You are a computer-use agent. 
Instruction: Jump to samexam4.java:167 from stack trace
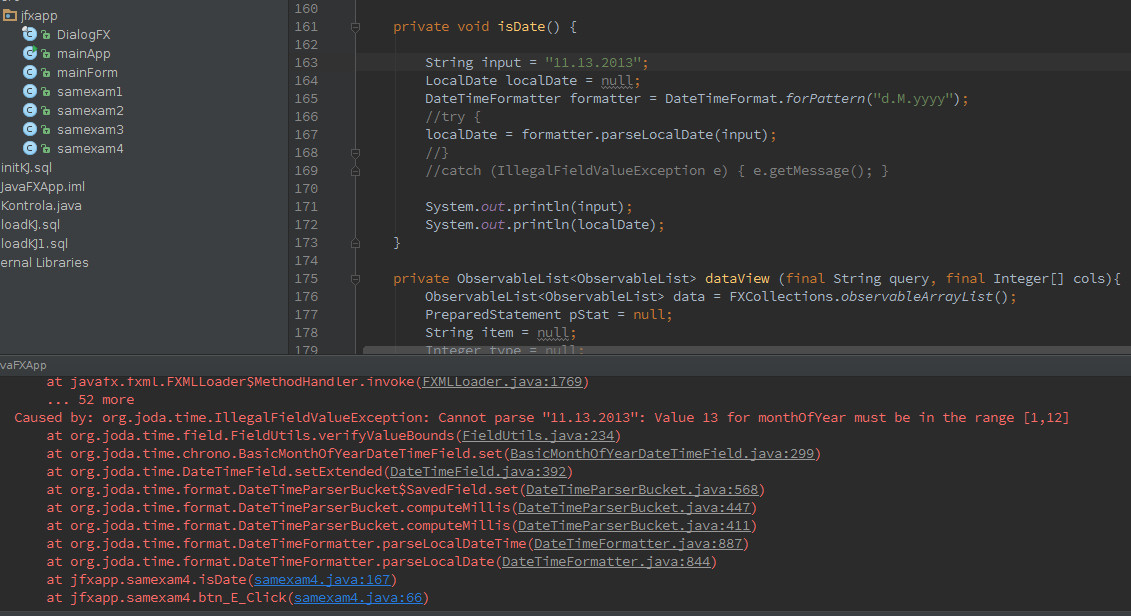pos(322,580)
